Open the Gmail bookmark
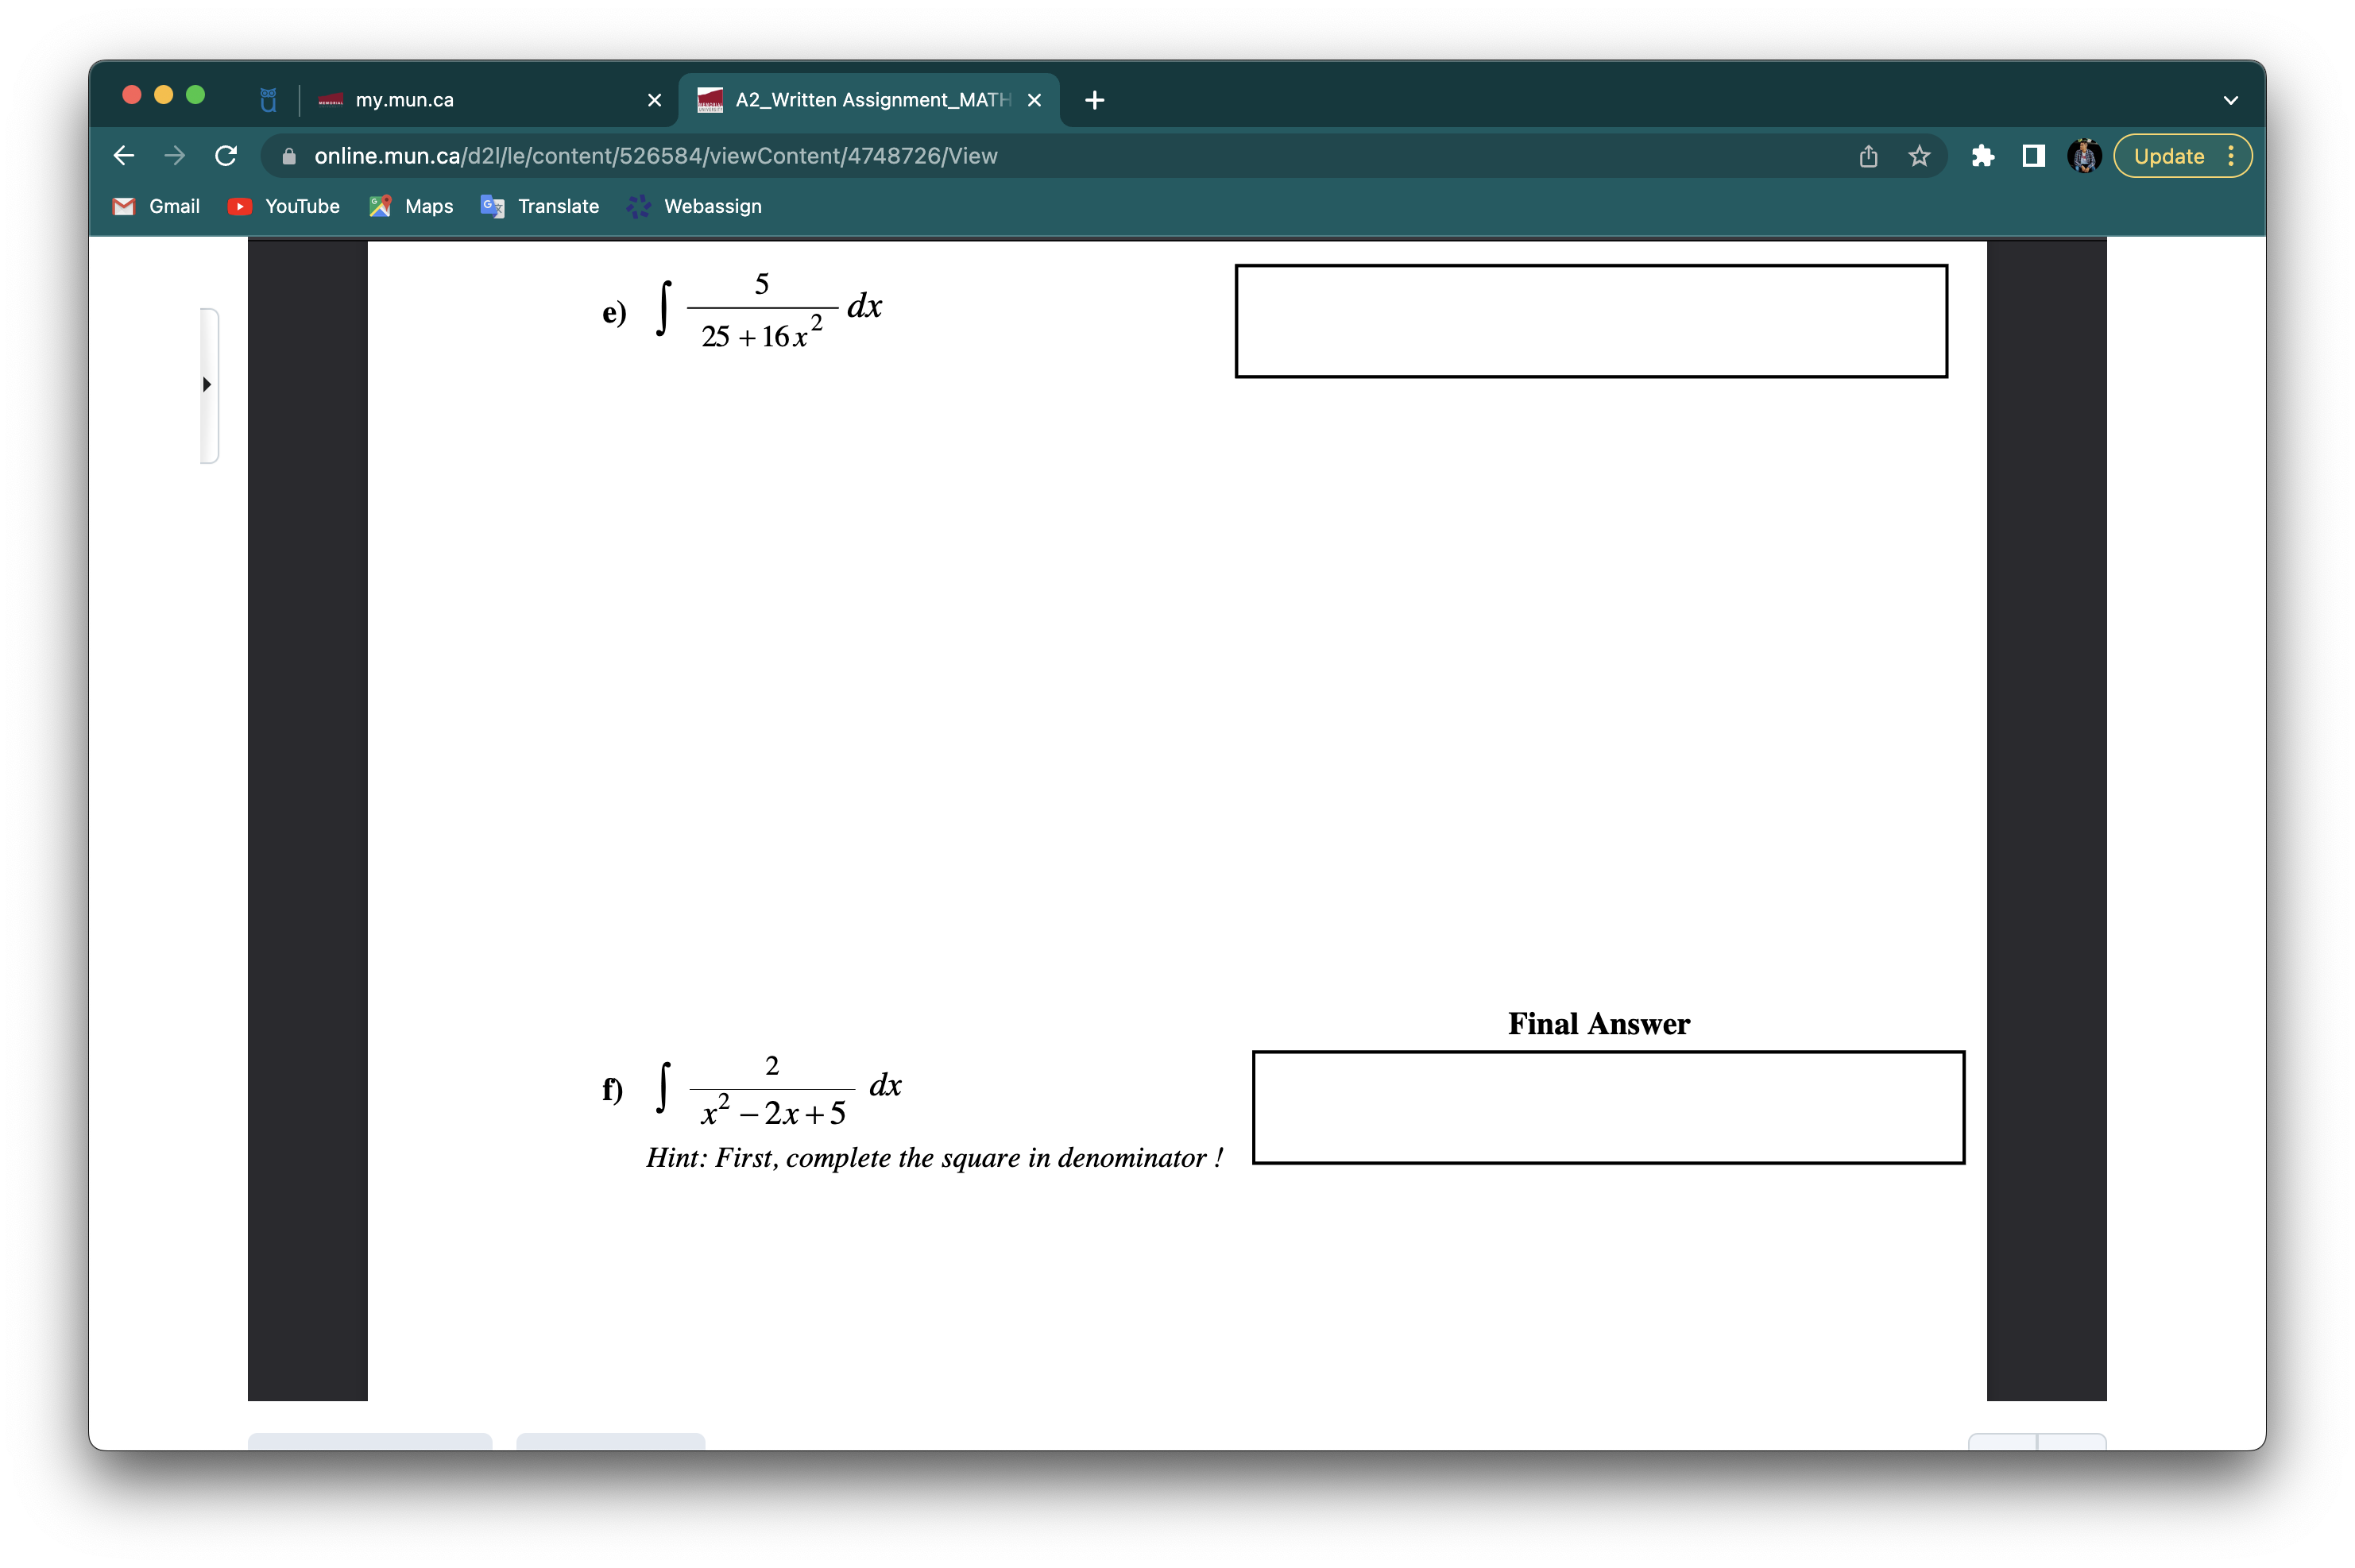The image size is (2355, 1568). pos(155,206)
